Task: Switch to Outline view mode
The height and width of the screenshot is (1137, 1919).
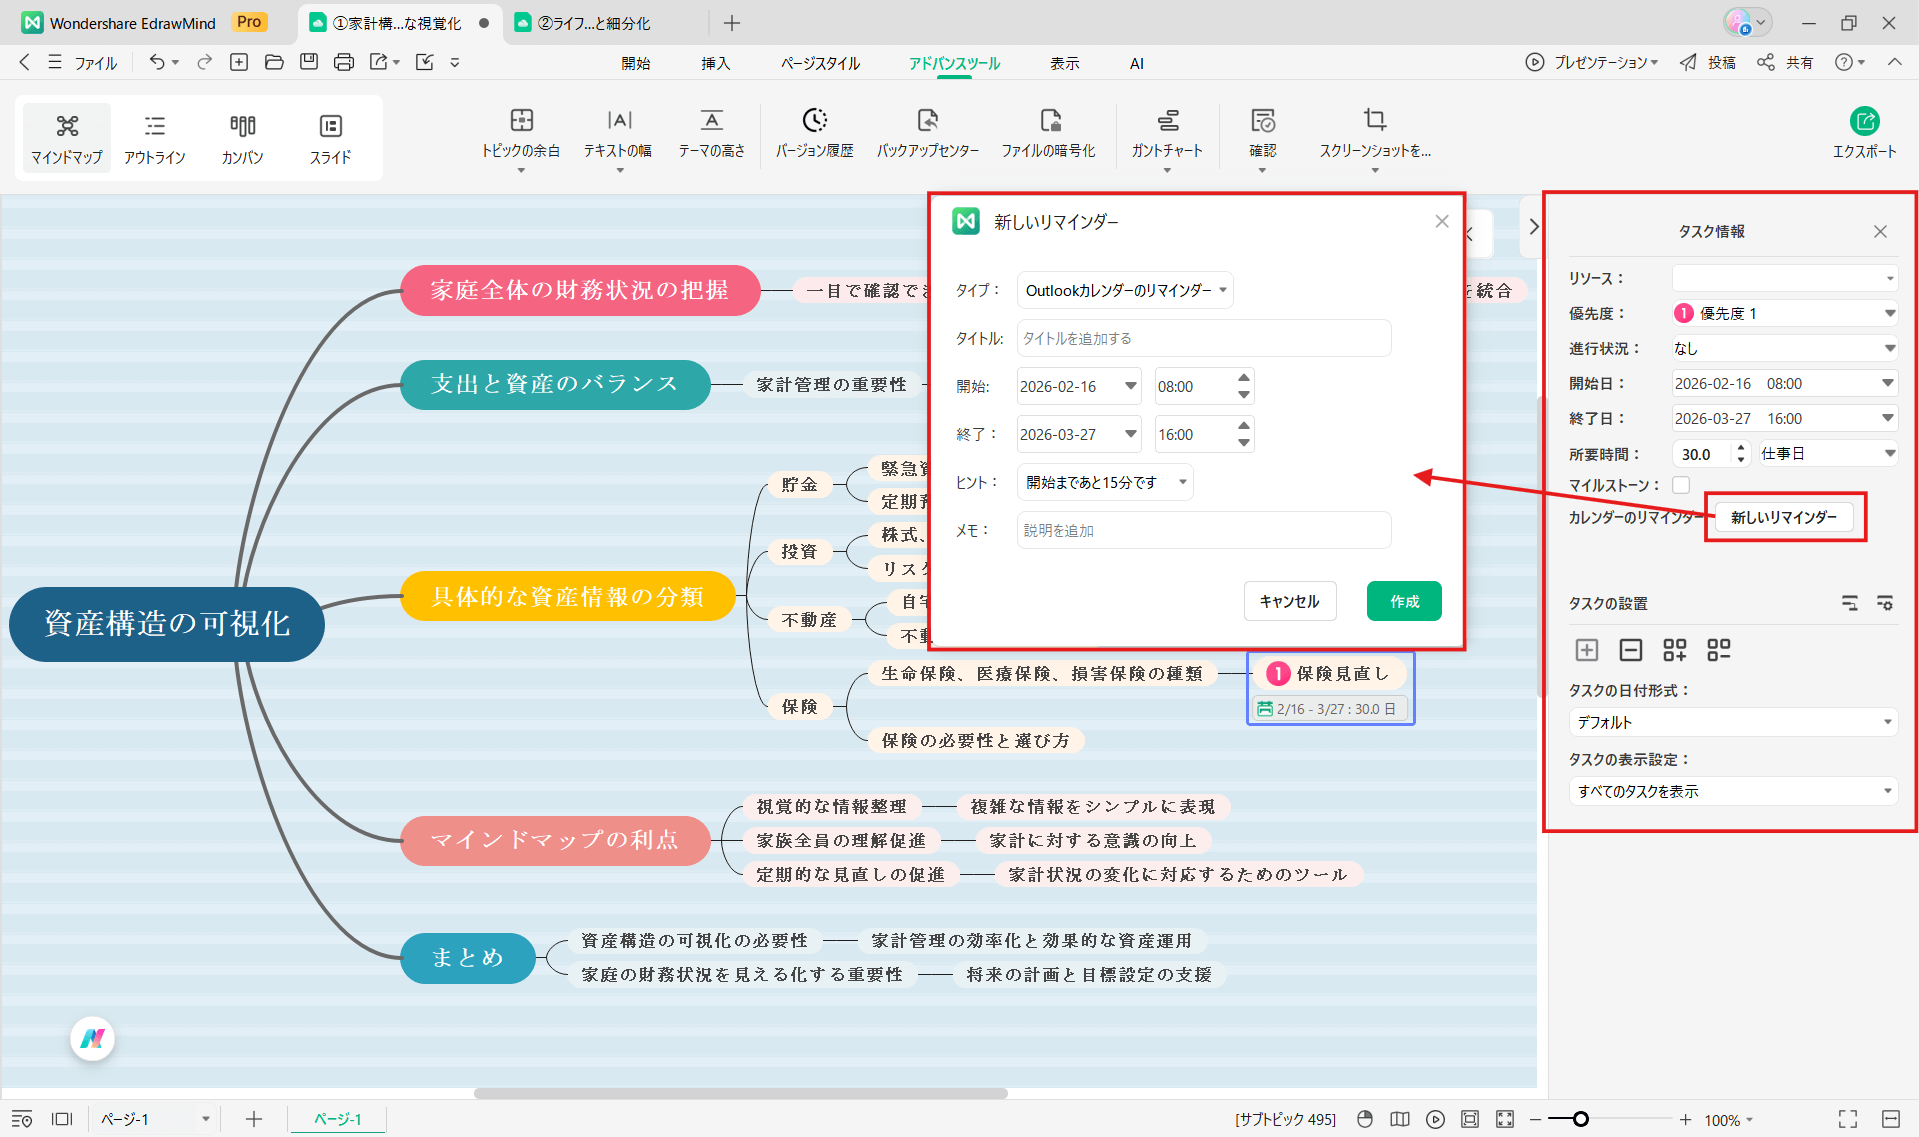Action: click(154, 137)
